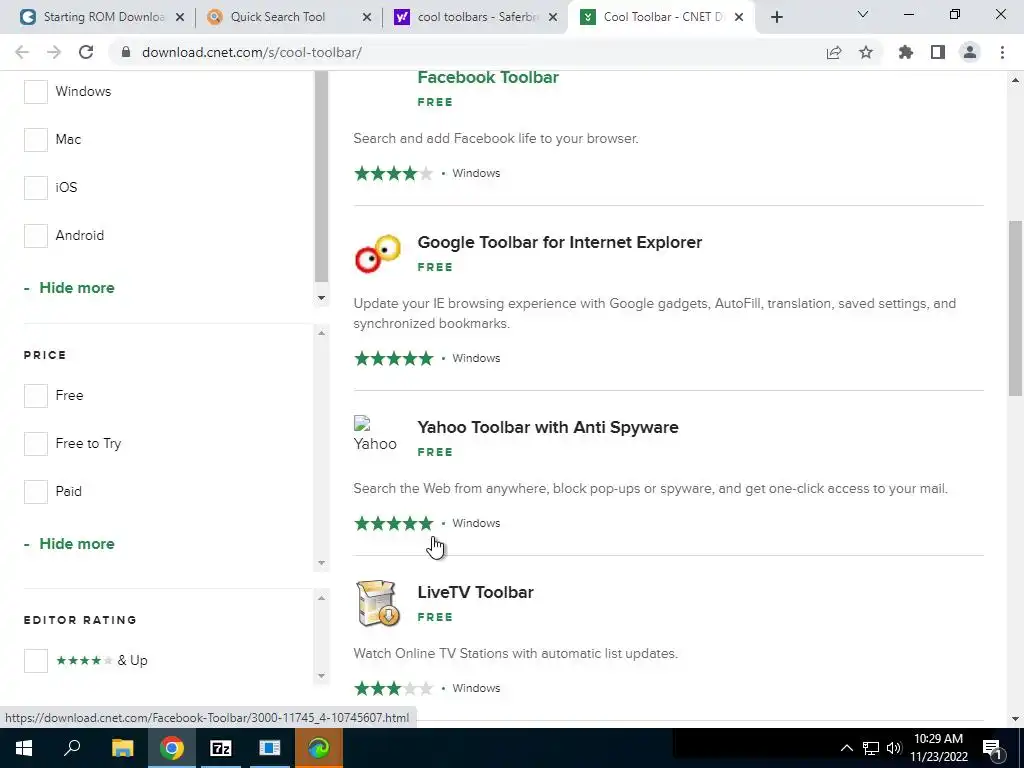The width and height of the screenshot is (1024, 768).
Task: Check the 4 stars & Up editor rating
Action: pyautogui.click(x=36, y=661)
